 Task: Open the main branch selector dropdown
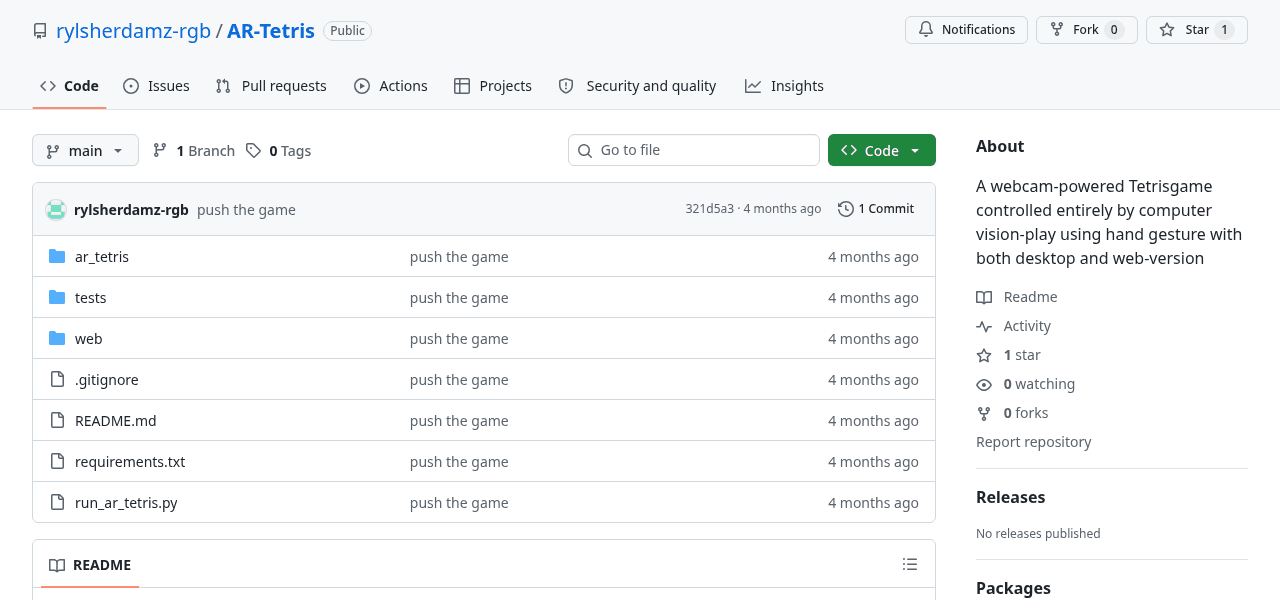coord(85,150)
